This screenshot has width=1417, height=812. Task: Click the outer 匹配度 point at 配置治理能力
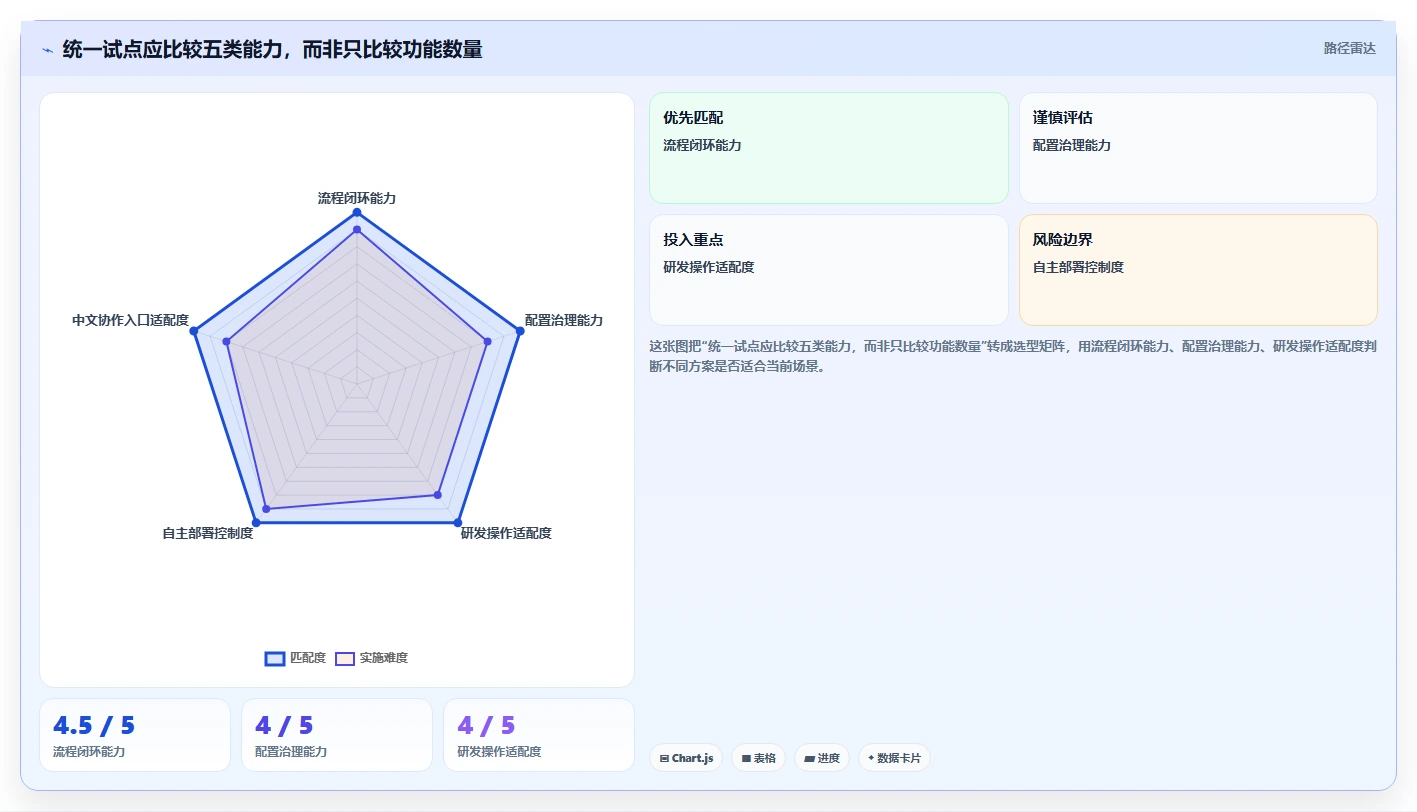tap(519, 330)
